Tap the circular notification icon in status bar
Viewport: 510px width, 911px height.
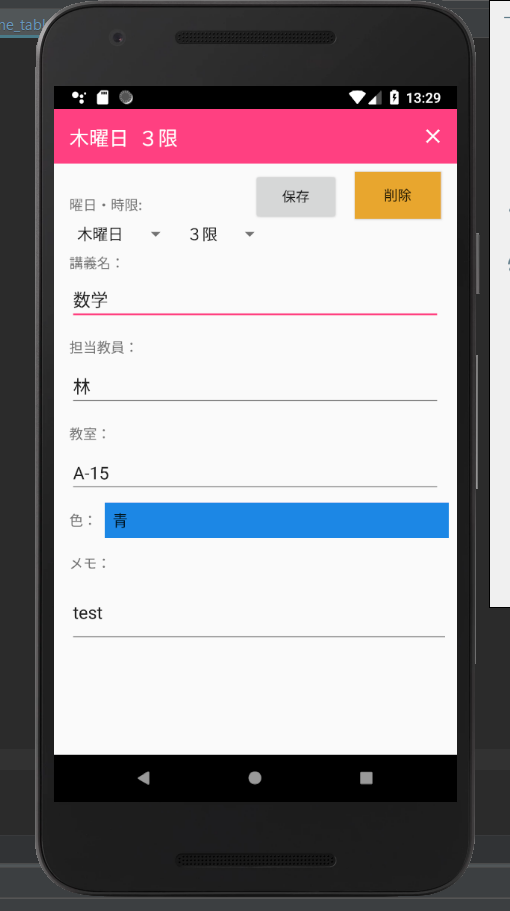point(126,97)
